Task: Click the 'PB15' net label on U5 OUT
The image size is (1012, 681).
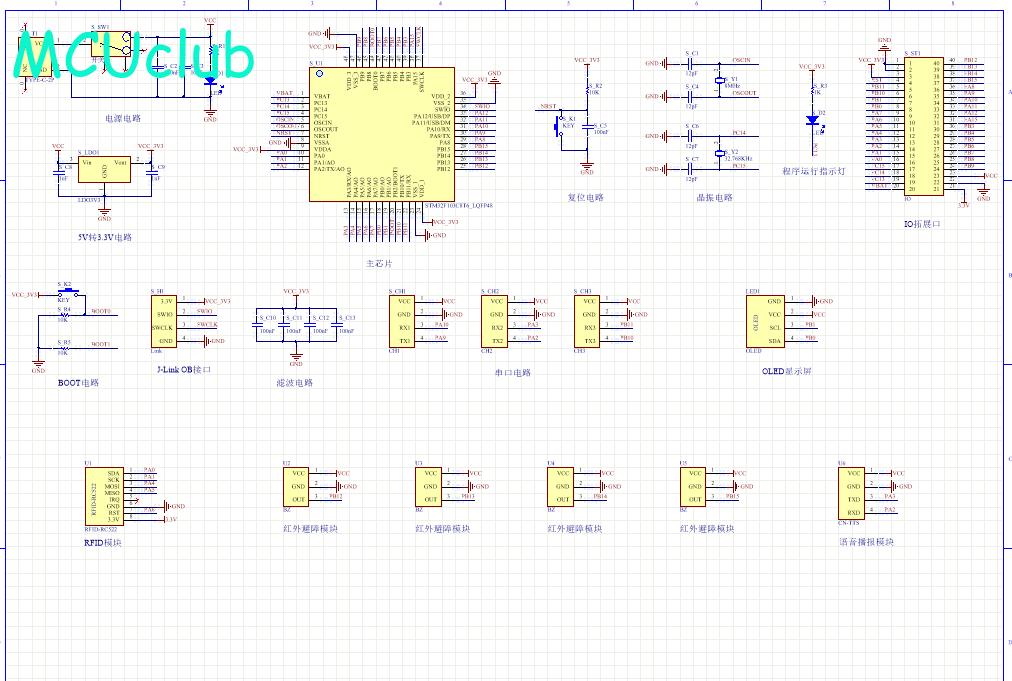Action: pos(733,496)
